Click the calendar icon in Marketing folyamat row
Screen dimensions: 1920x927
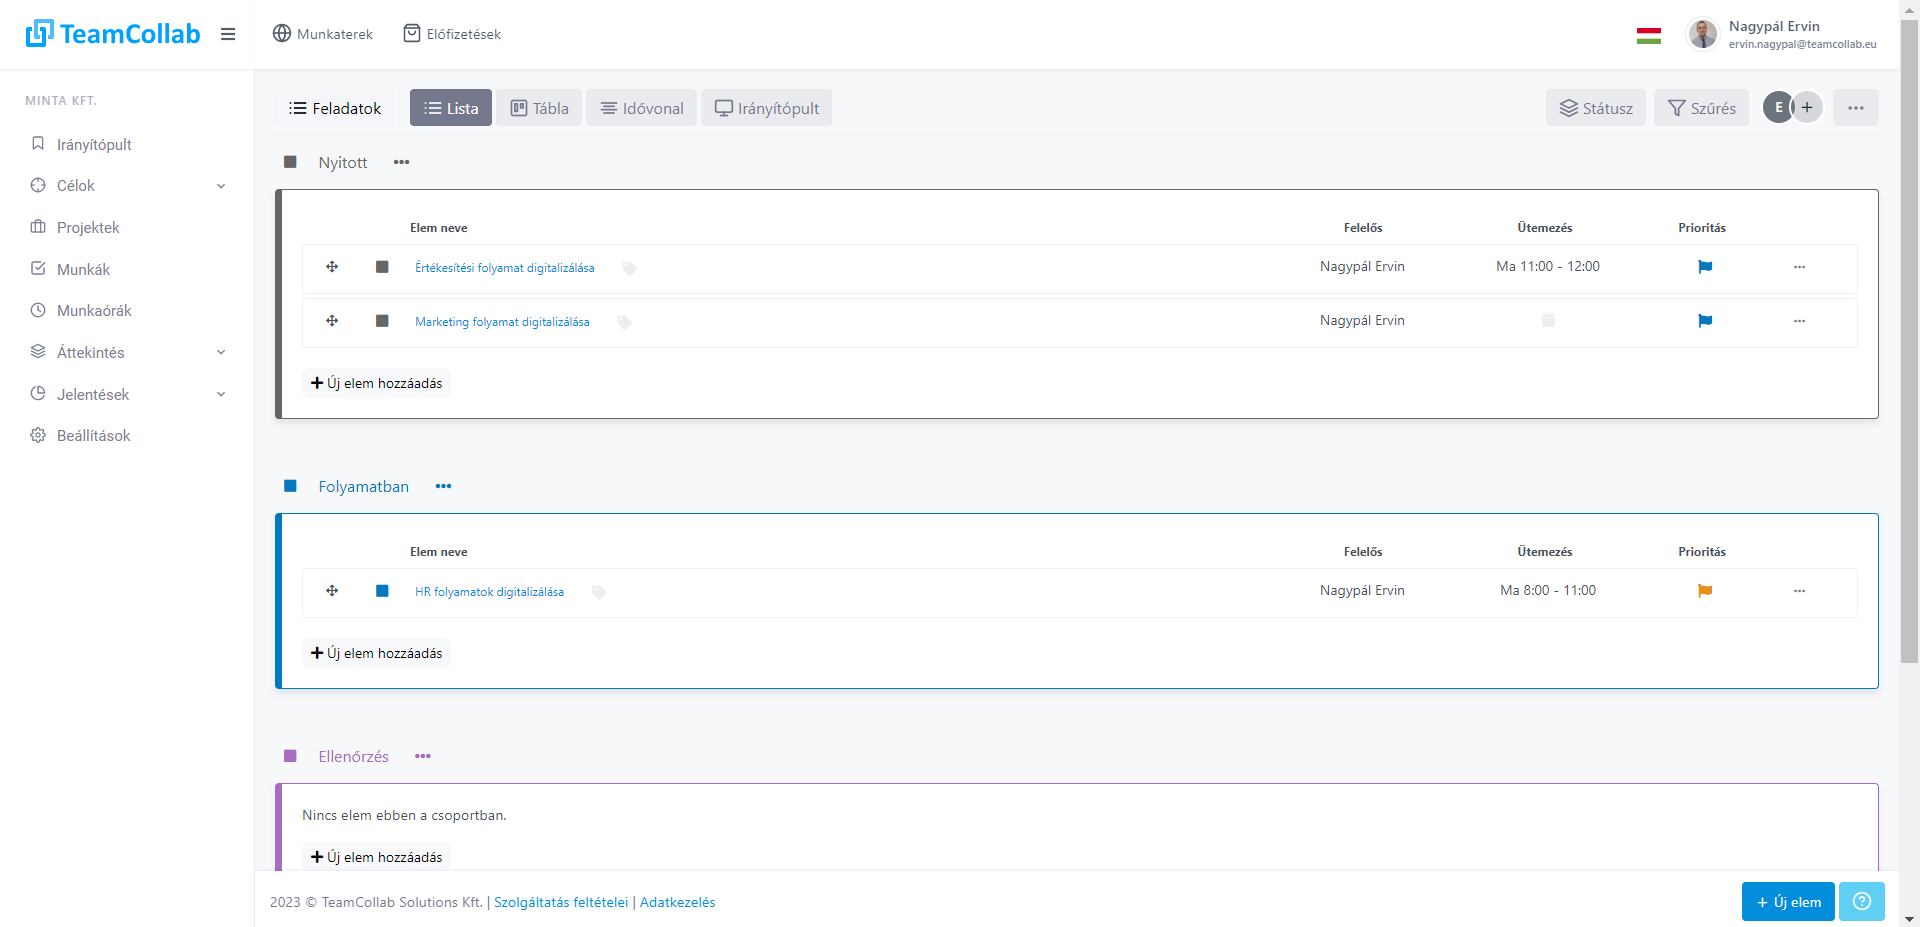pyautogui.click(x=1547, y=321)
